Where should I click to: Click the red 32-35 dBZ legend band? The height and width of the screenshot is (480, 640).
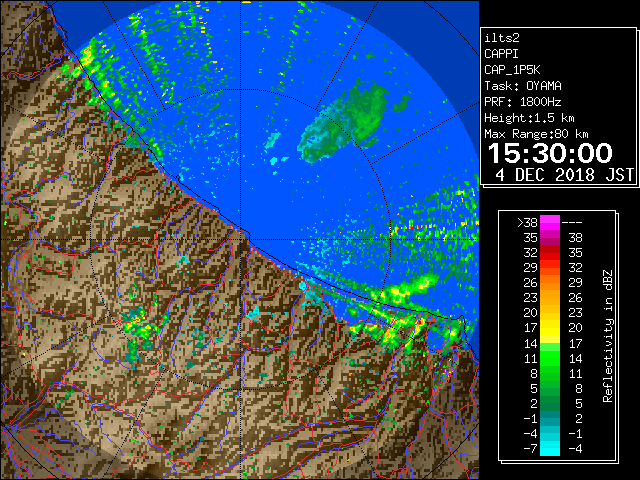pyautogui.click(x=550, y=253)
